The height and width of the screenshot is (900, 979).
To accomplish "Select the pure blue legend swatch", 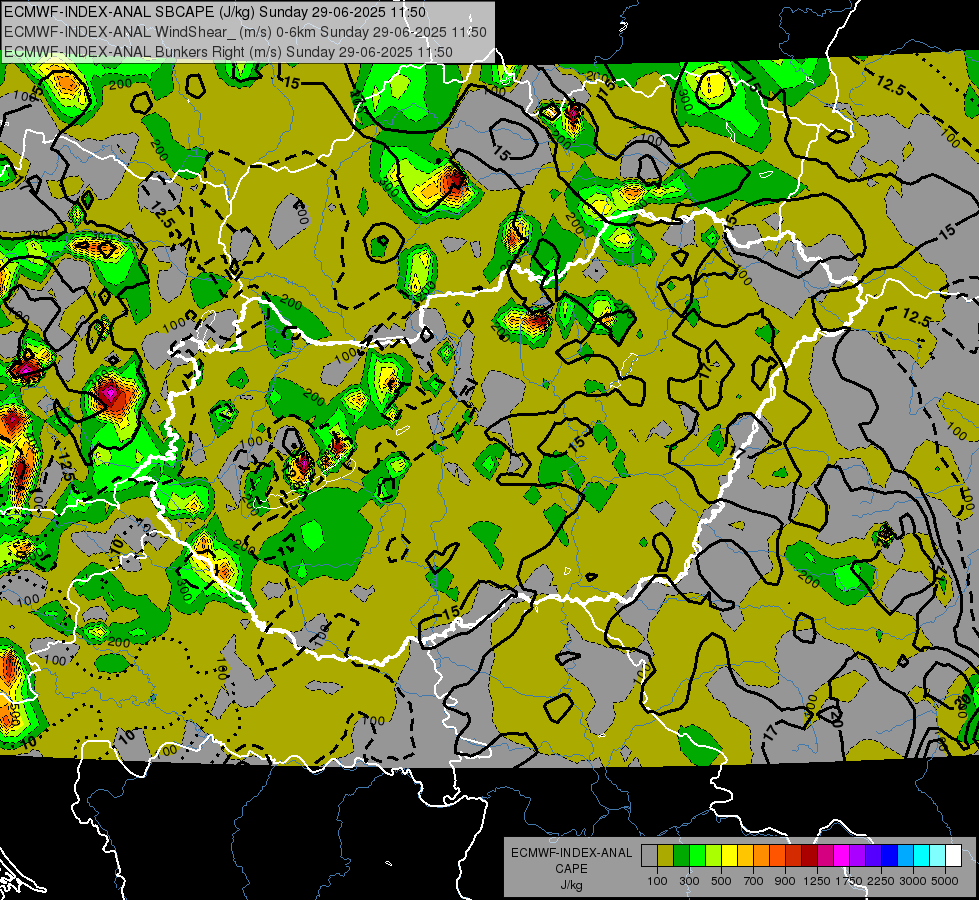I will [890, 856].
